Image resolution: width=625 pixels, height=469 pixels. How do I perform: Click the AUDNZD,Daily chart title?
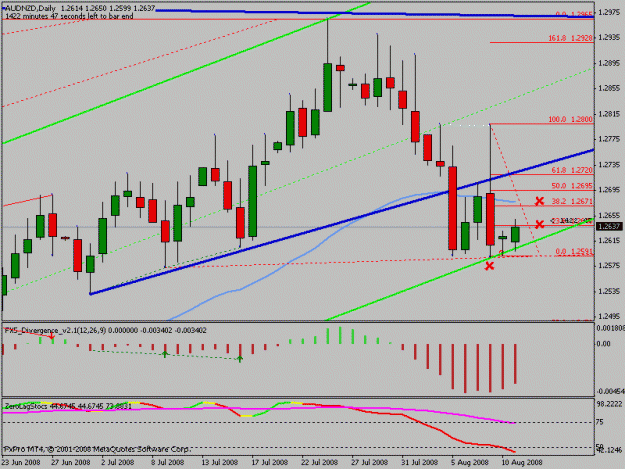[30, 8]
